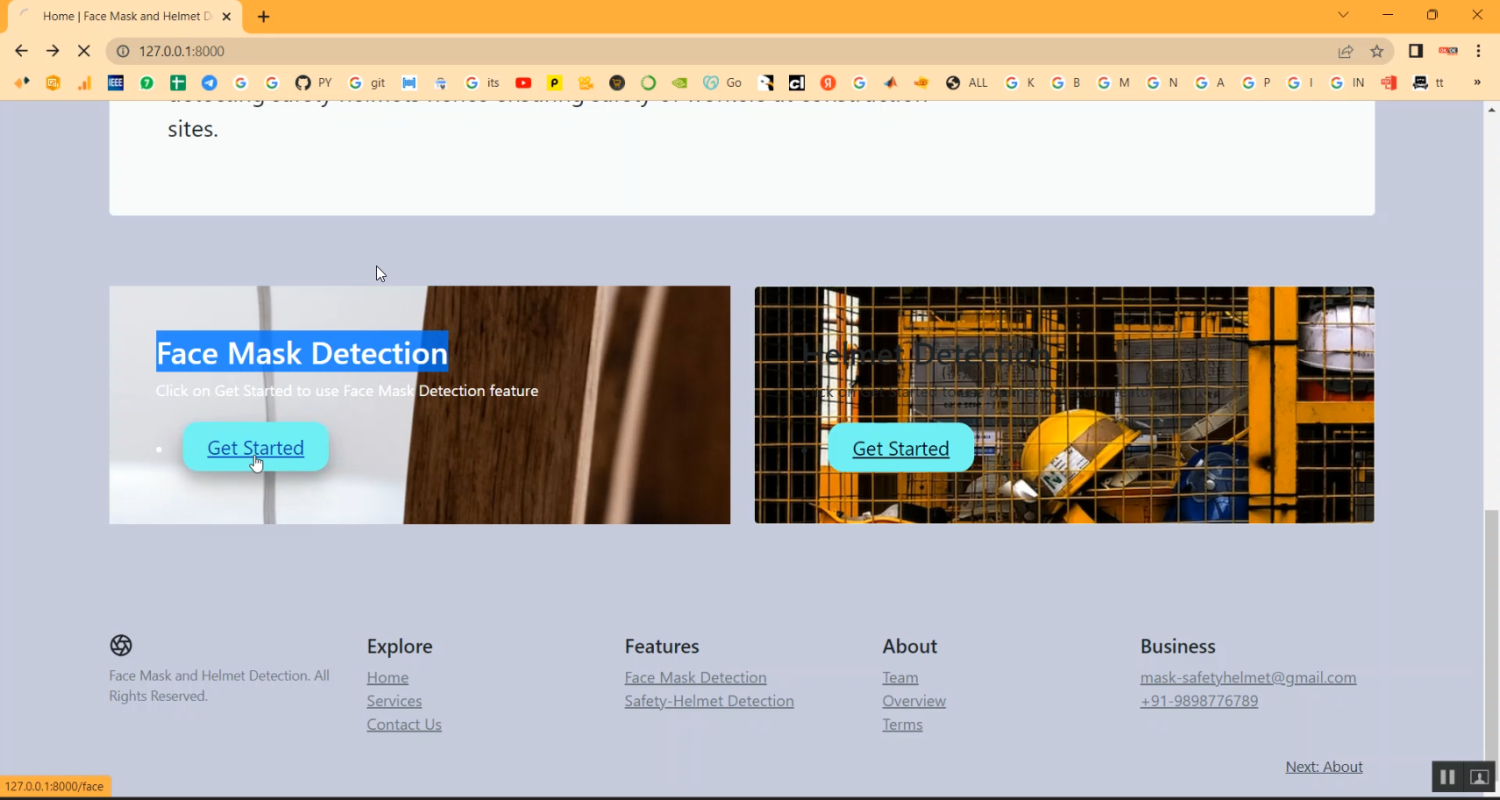Screen dimensions: 1500x800
Task: Open the tab search dropdown arrow
Action: [x=1343, y=15]
